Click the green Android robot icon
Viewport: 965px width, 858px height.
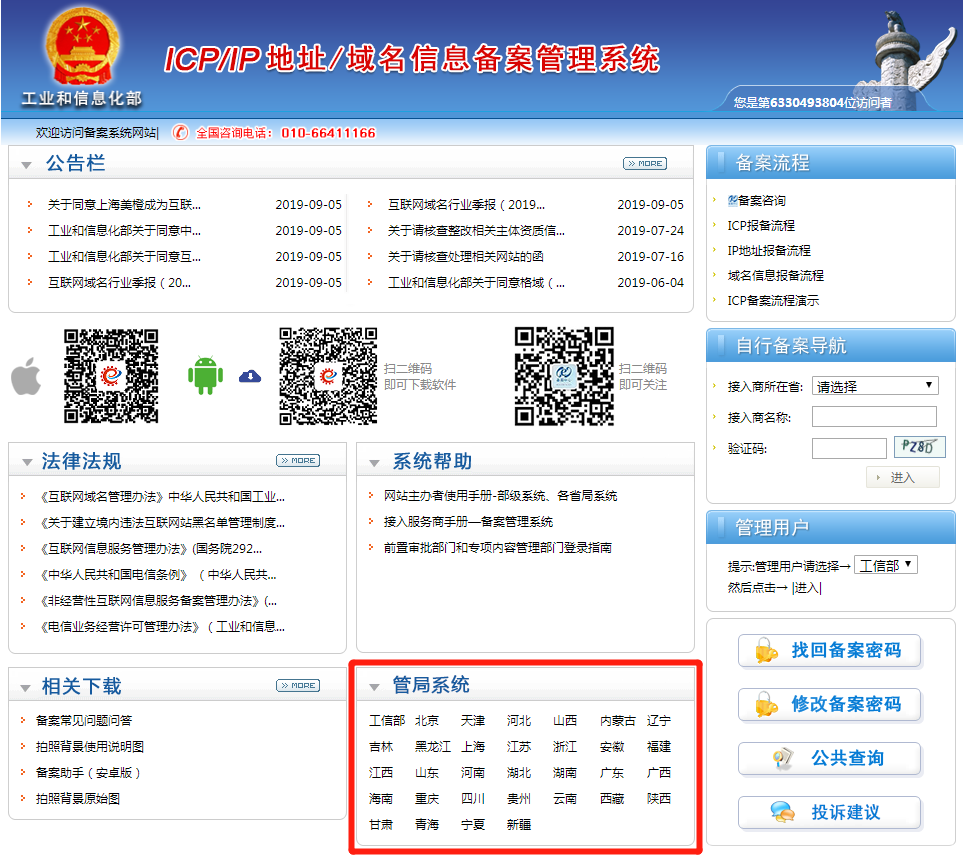point(205,375)
